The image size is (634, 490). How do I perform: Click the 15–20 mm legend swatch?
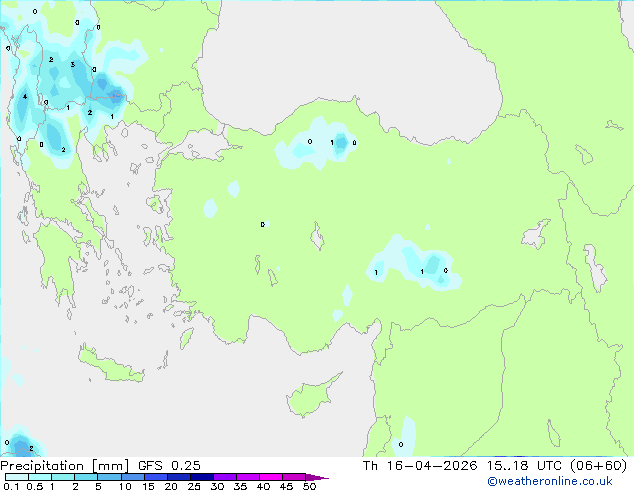[155, 477]
